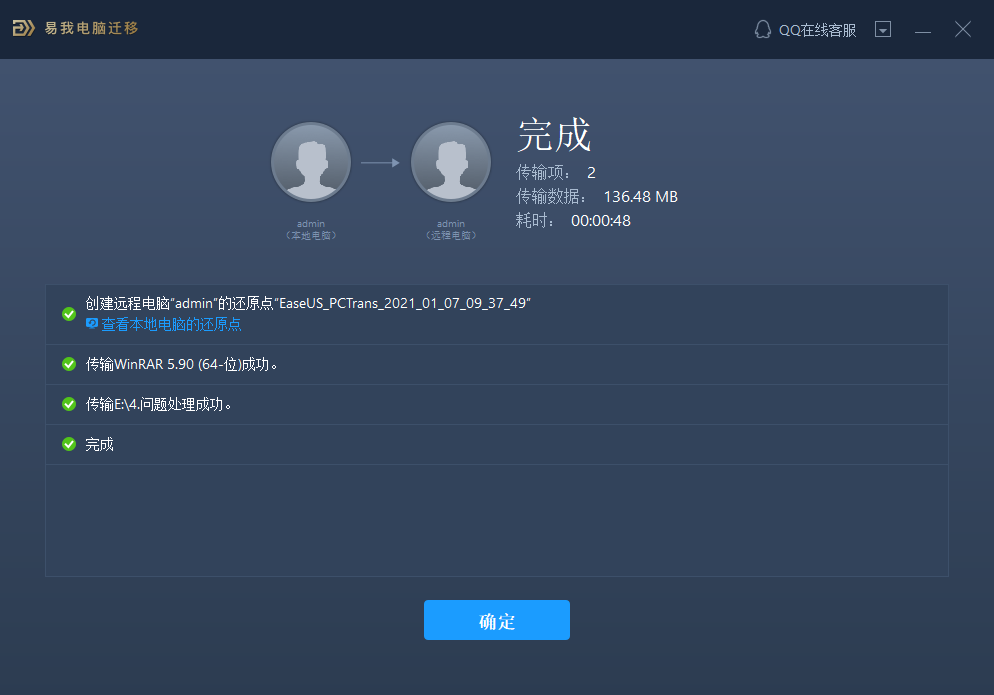
Task: Click the green checkmark beside the E:\4 row
Action: [68, 404]
